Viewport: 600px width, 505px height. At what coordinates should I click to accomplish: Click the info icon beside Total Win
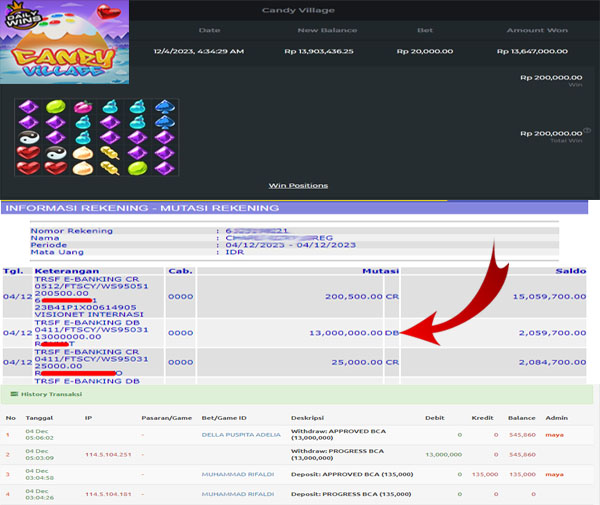pyautogui.click(x=587, y=130)
